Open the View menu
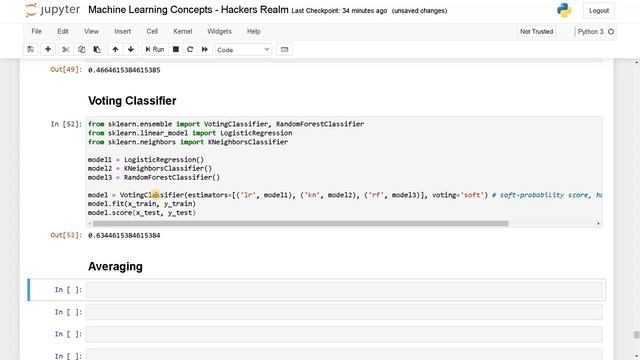640x360 pixels. tap(91, 31)
